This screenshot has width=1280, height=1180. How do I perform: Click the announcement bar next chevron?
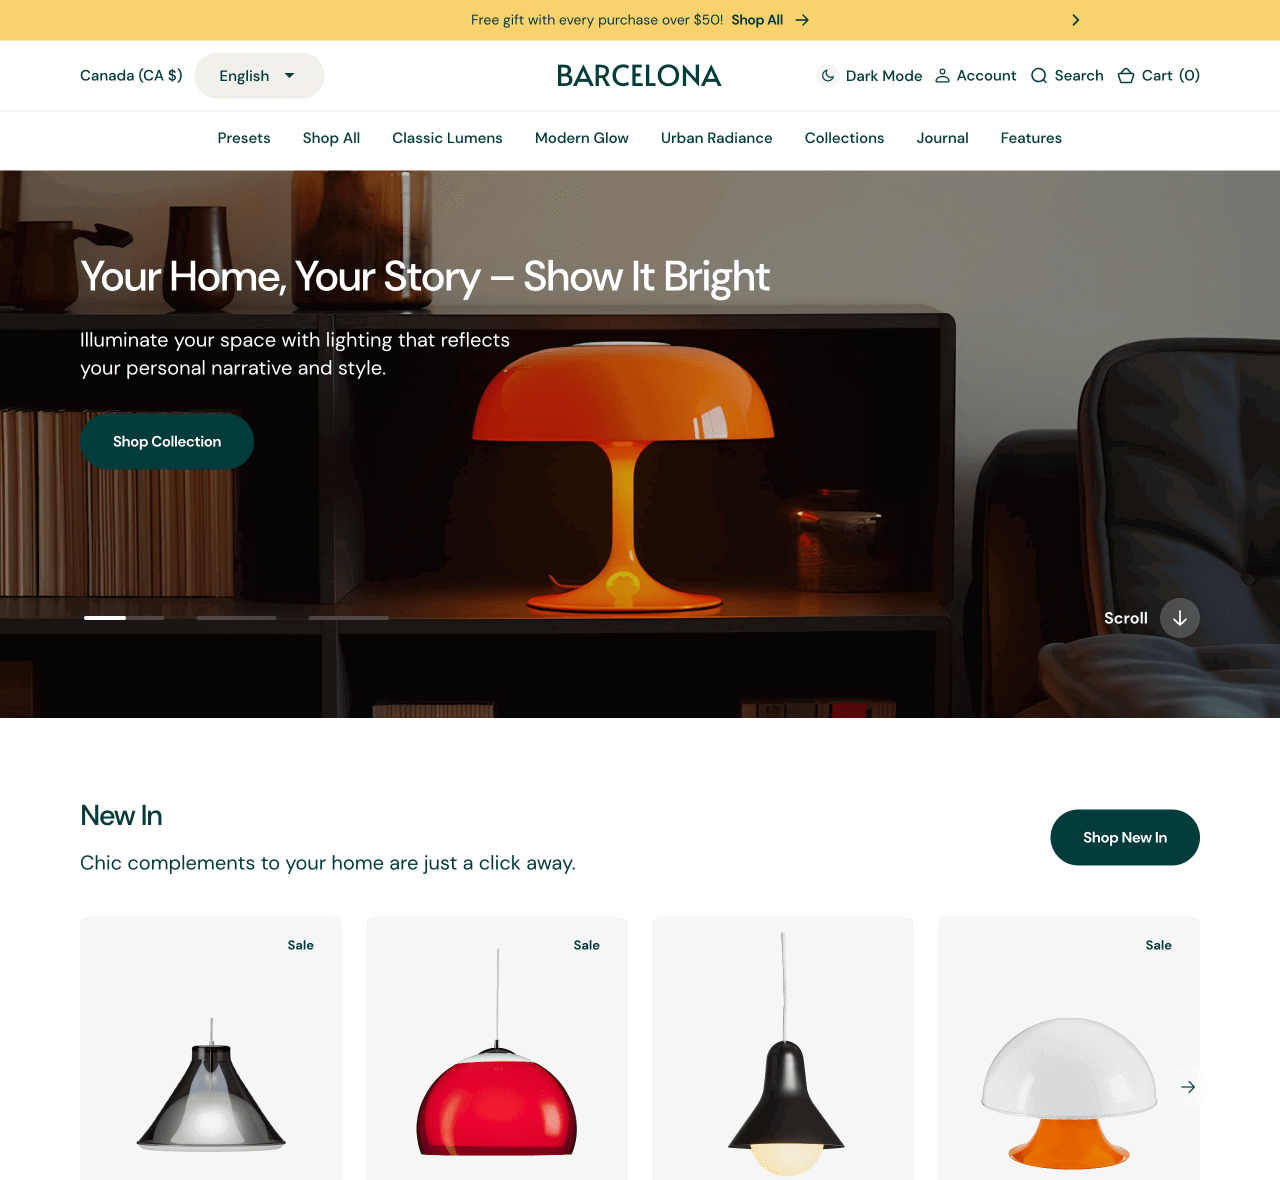[x=1076, y=20]
